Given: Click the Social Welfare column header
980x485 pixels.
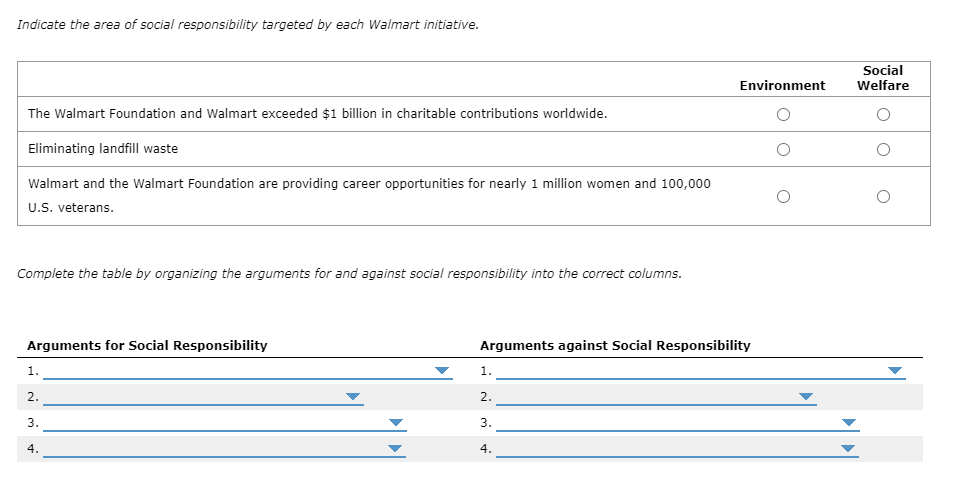Looking at the screenshot, I should [882, 78].
